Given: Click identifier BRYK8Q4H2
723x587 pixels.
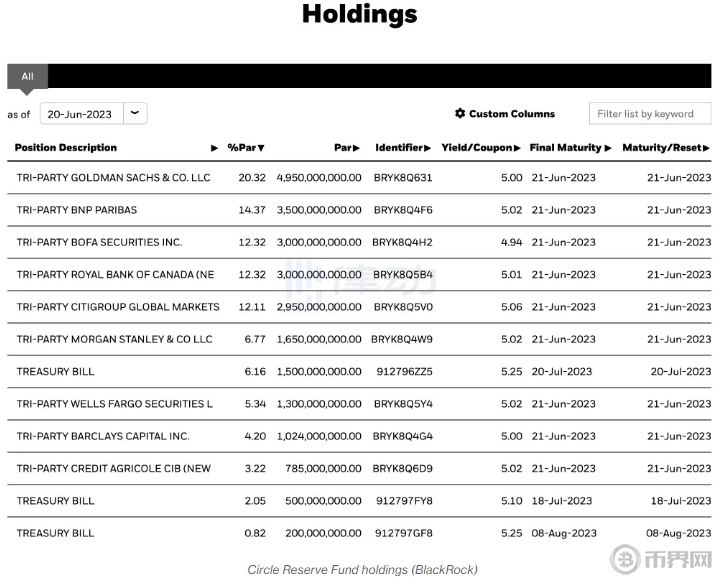Looking at the screenshot, I should [x=402, y=242].
